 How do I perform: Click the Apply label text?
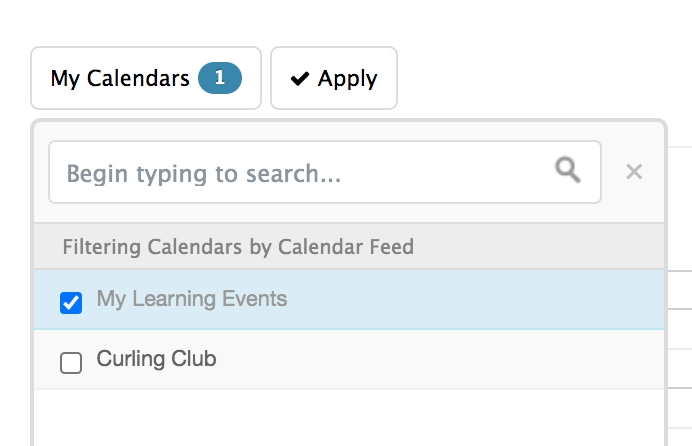pos(347,79)
